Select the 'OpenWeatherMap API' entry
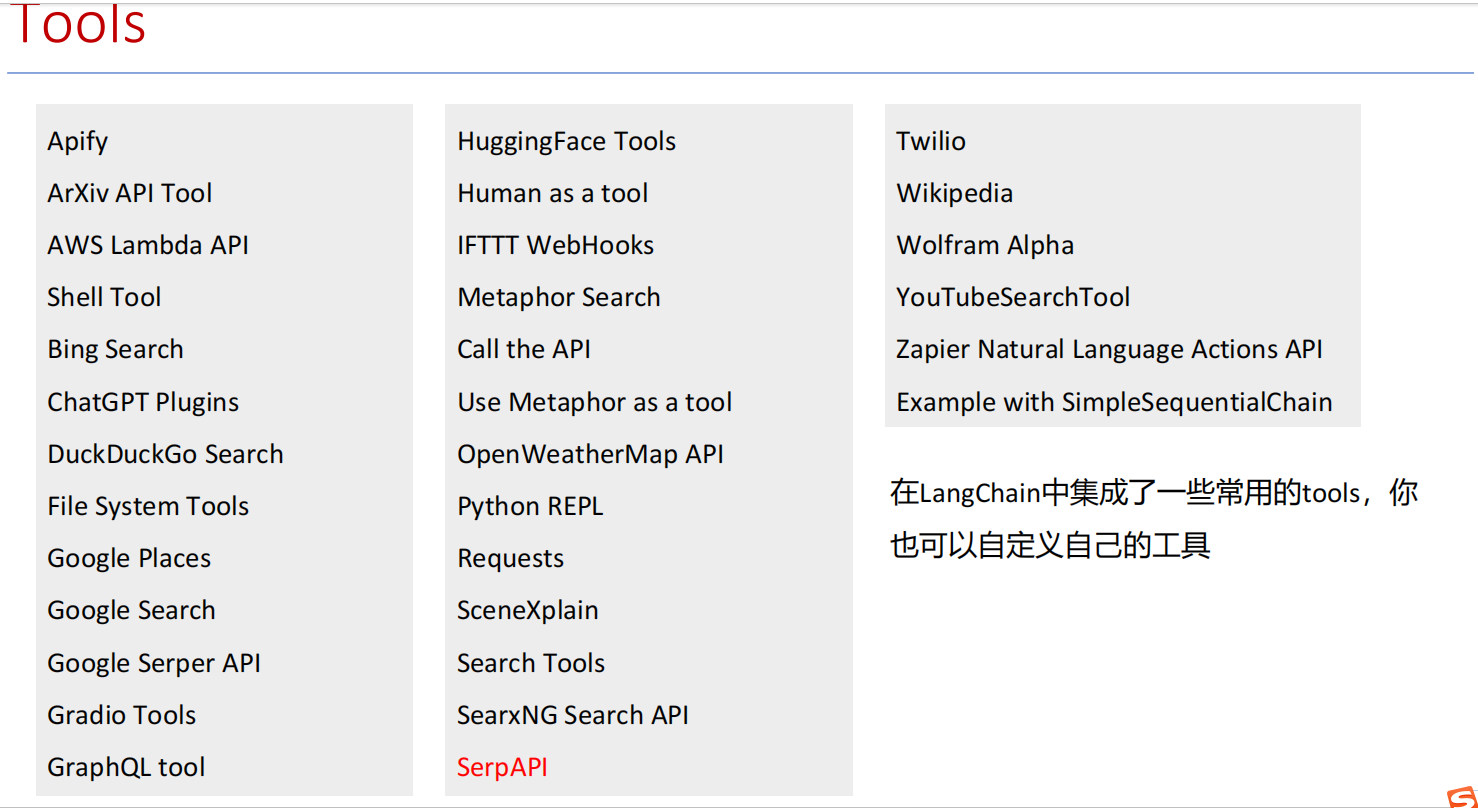This screenshot has height=808, width=1478. click(591, 455)
